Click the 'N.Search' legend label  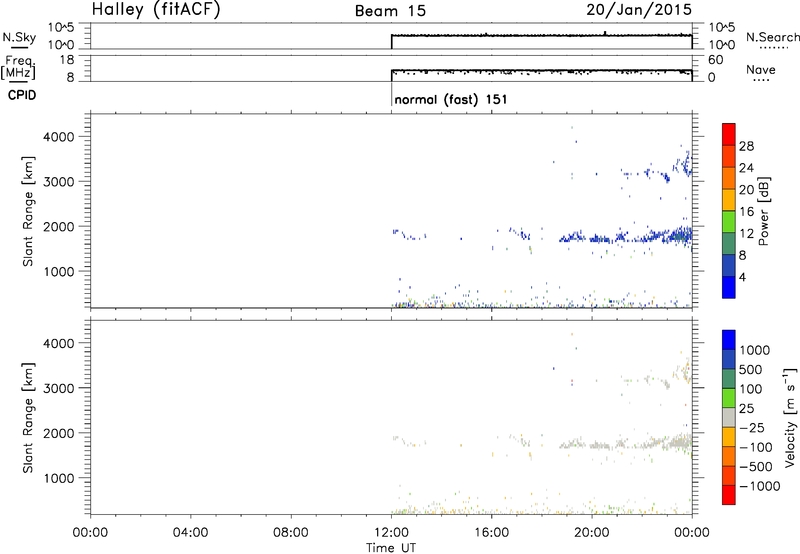(x=772, y=37)
